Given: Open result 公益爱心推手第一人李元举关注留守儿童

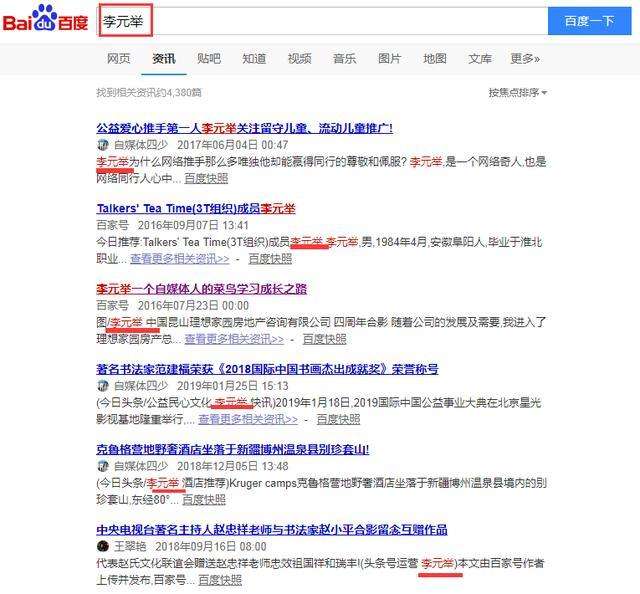Looking at the screenshot, I should coord(245,129).
